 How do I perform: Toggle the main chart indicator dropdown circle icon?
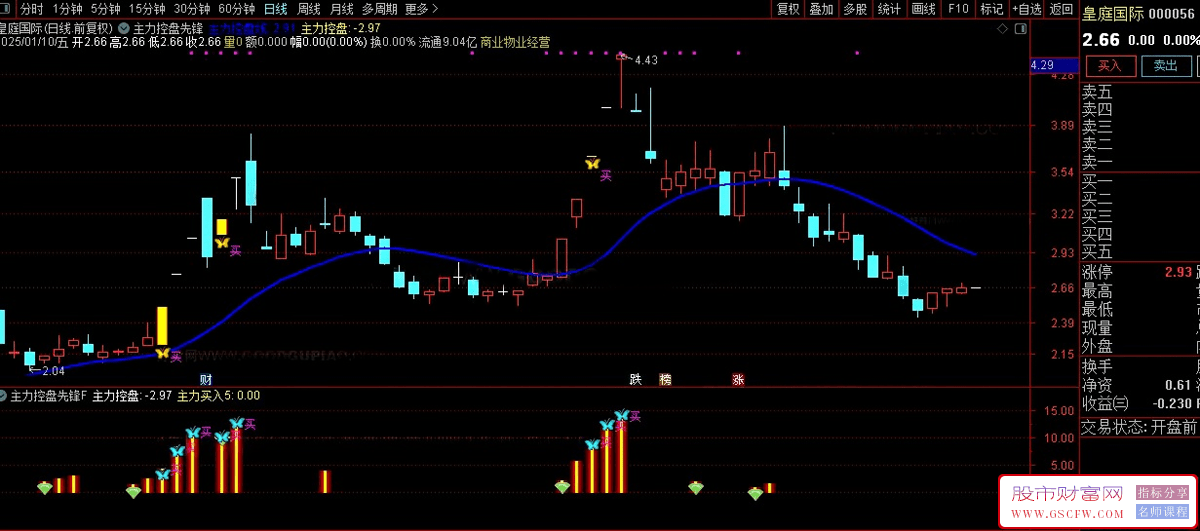point(123,27)
